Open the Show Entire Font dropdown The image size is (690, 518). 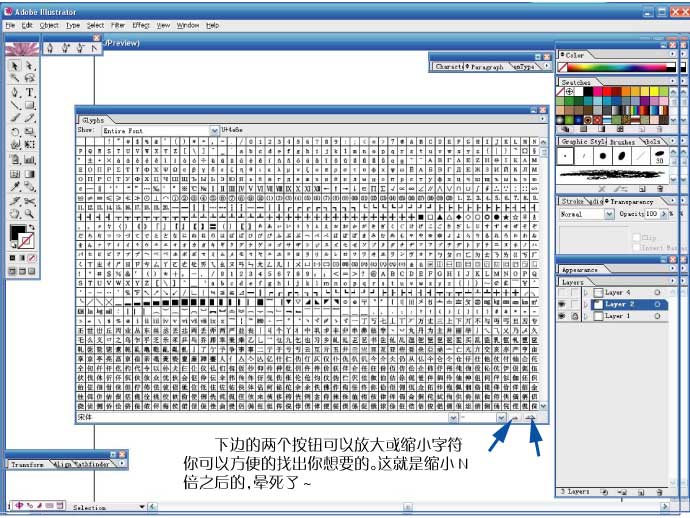click(x=214, y=131)
